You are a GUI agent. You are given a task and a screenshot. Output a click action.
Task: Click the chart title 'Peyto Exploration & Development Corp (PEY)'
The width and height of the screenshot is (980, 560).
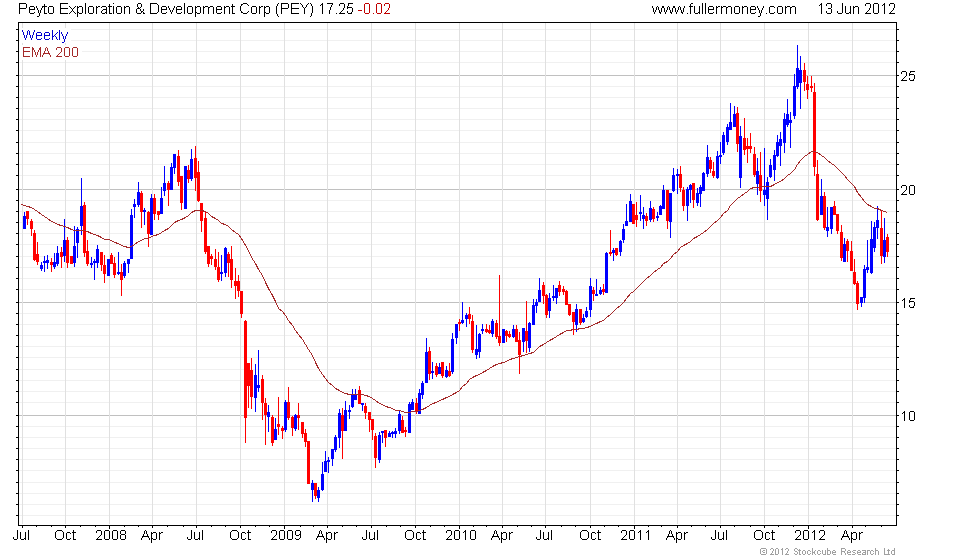pos(166,9)
